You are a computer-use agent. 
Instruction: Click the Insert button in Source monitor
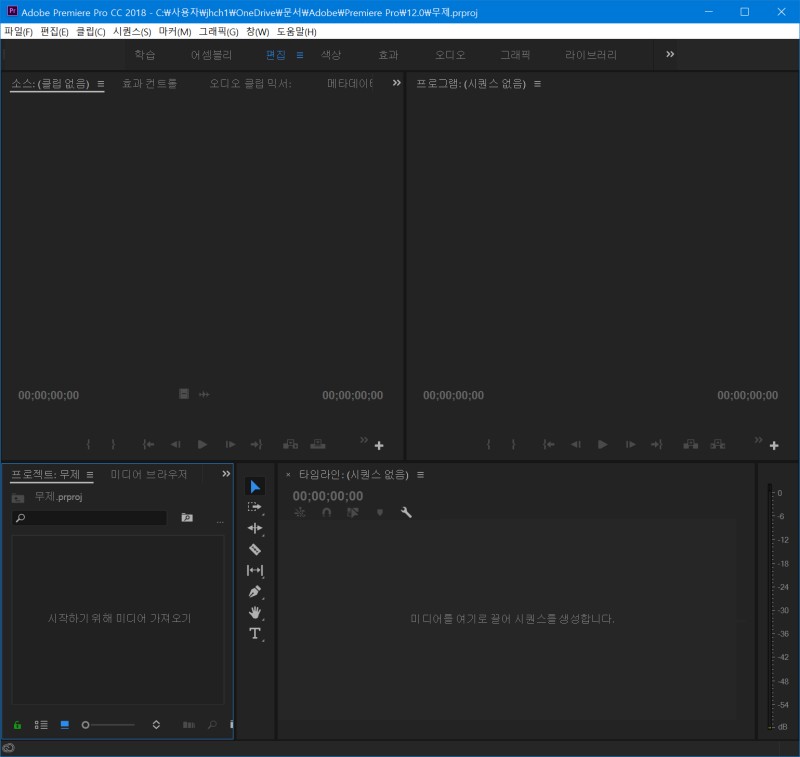click(x=290, y=444)
